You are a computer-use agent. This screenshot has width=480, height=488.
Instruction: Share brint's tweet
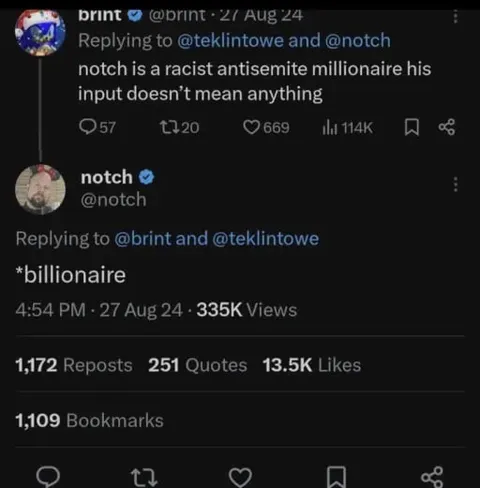(447, 127)
